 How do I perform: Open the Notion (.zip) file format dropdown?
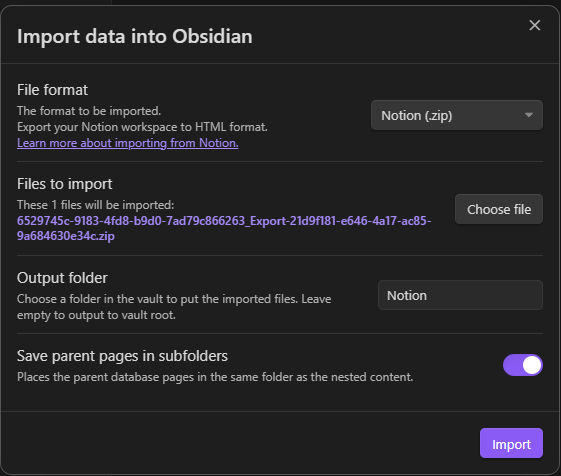pyautogui.click(x=457, y=115)
